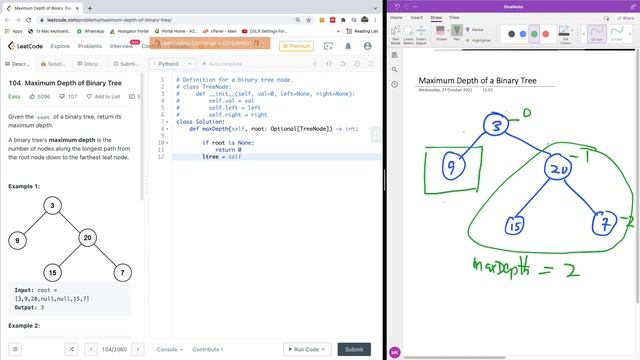640x360 pixels.
Task: Select the red ink color
Action: pos(546,34)
